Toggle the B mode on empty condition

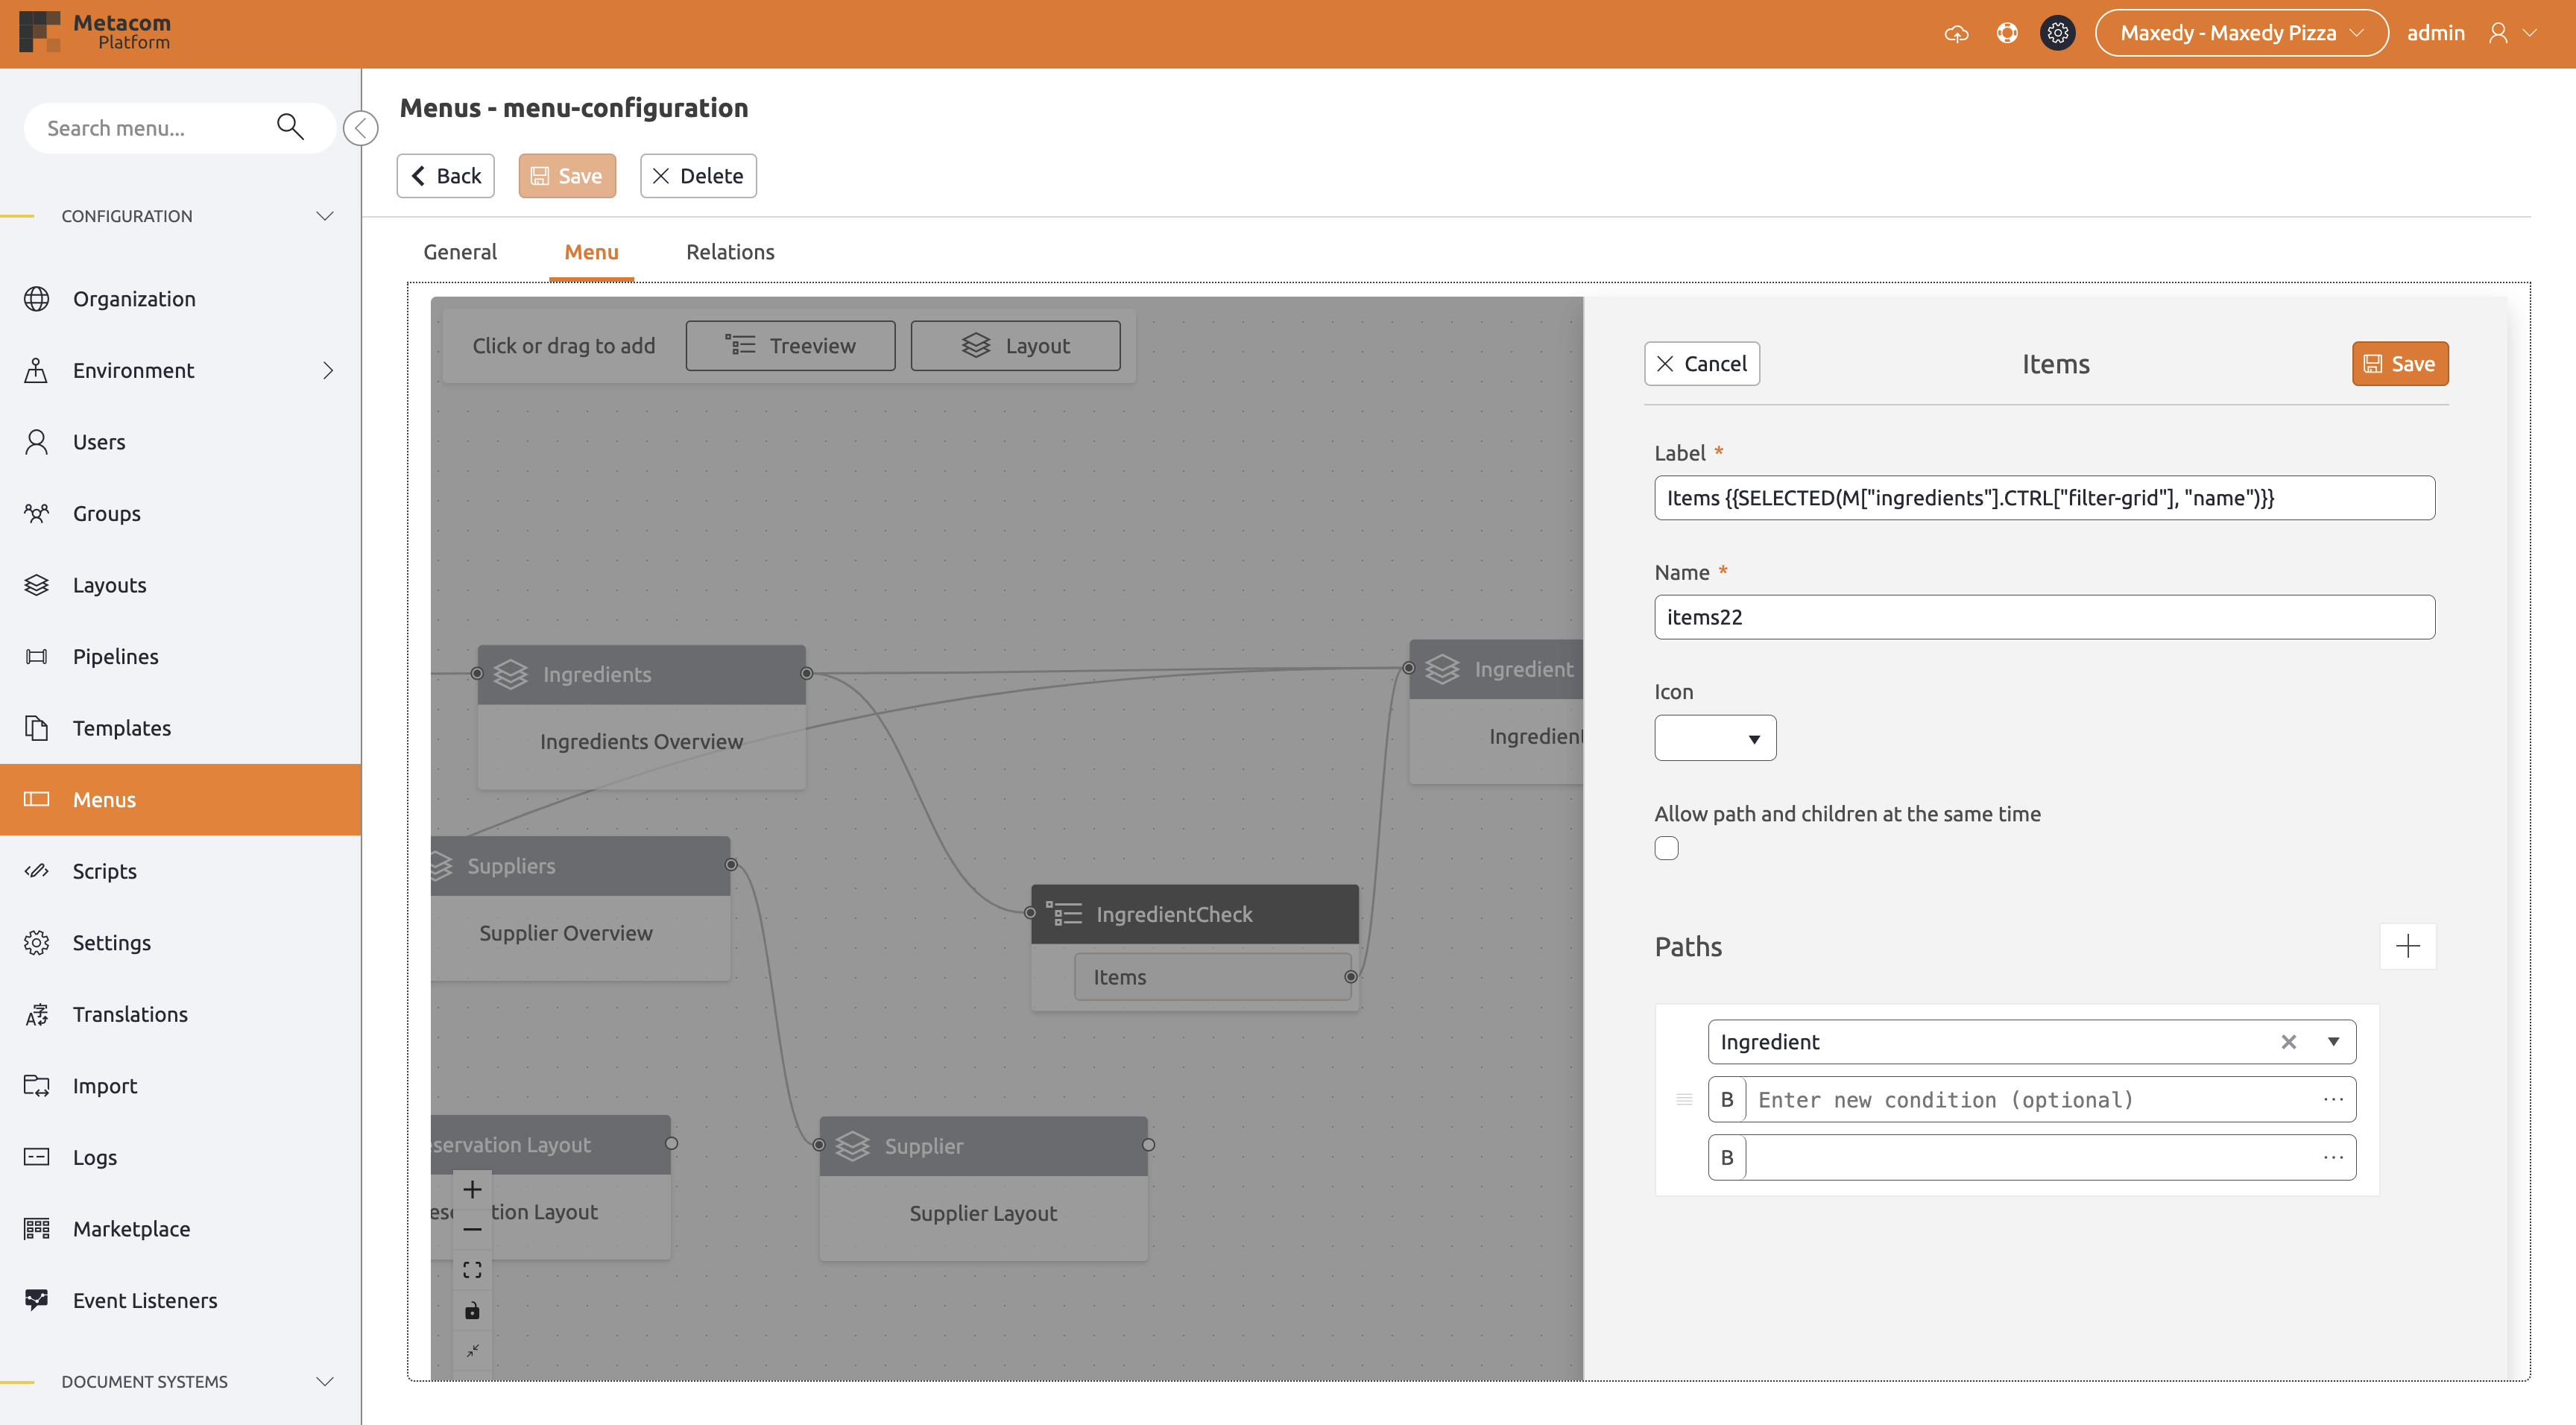point(1727,1157)
